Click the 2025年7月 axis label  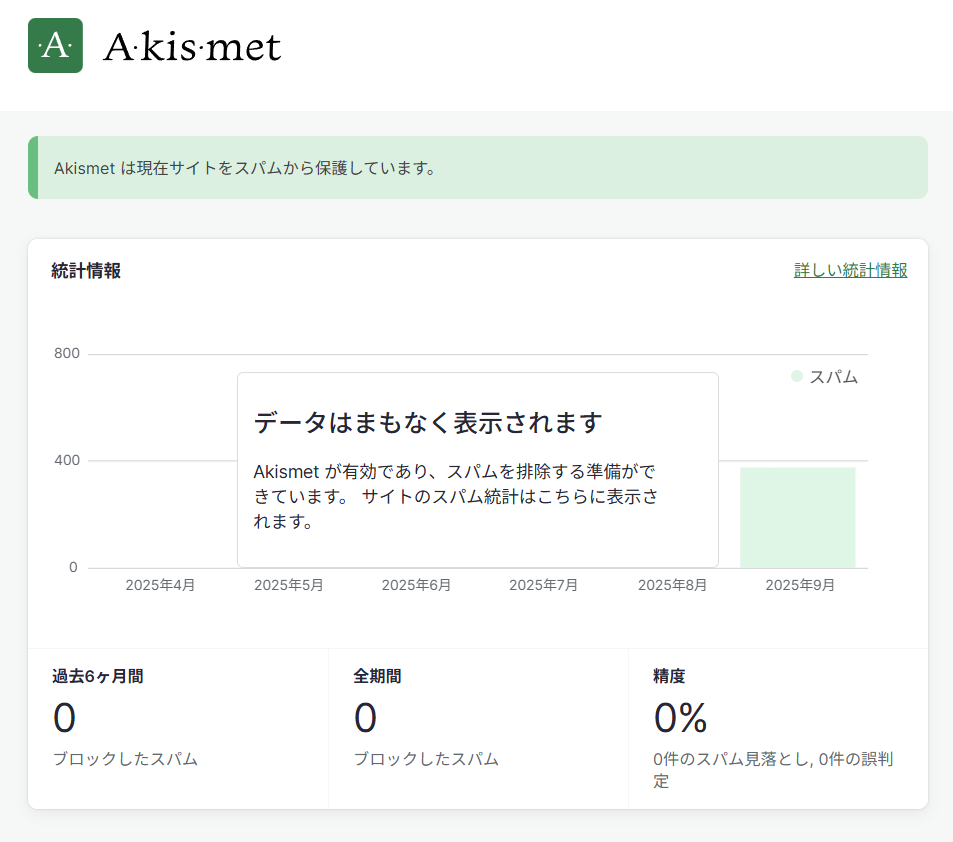[x=543, y=585]
